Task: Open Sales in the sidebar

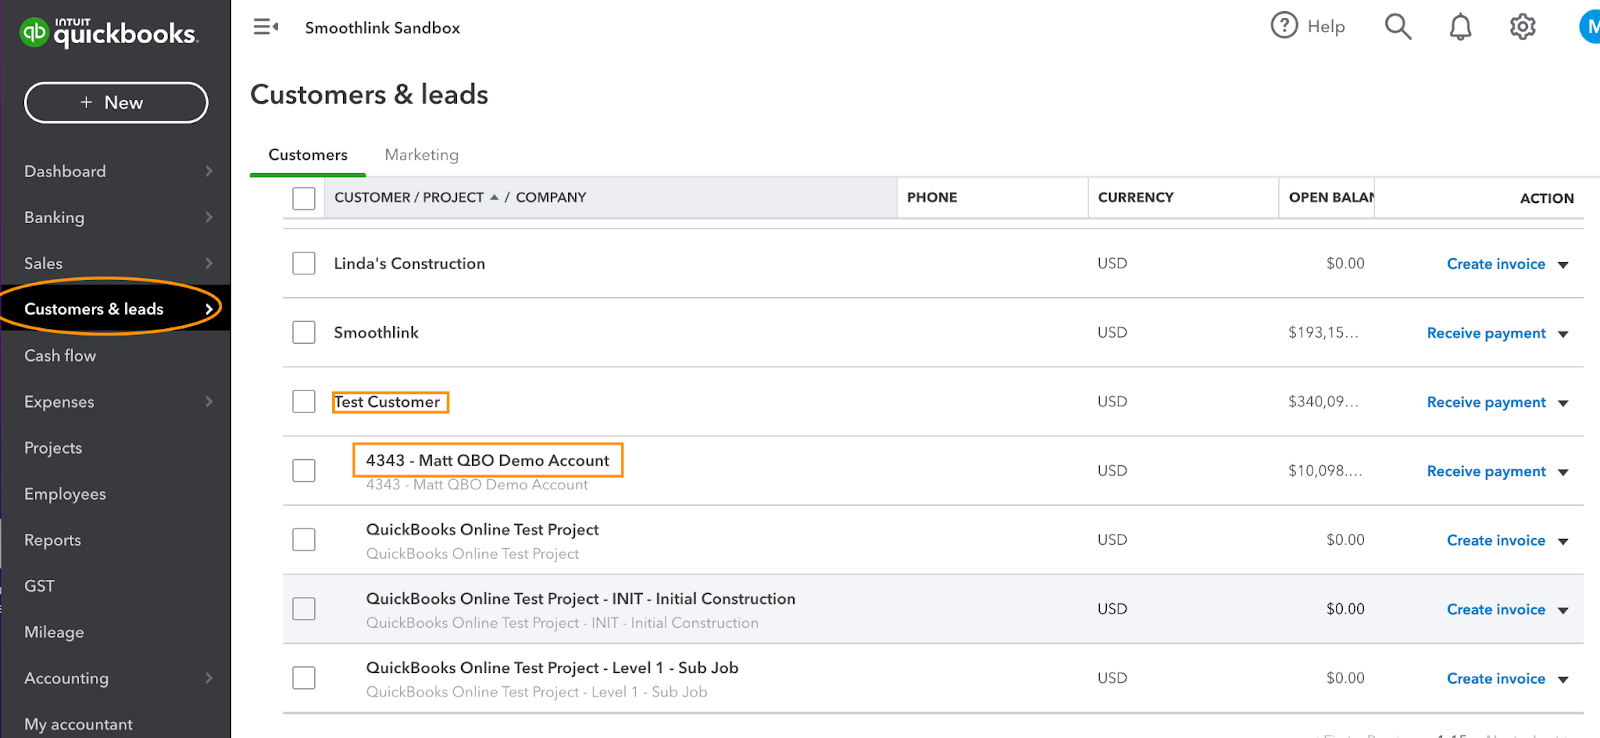Action: [x=43, y=263]
